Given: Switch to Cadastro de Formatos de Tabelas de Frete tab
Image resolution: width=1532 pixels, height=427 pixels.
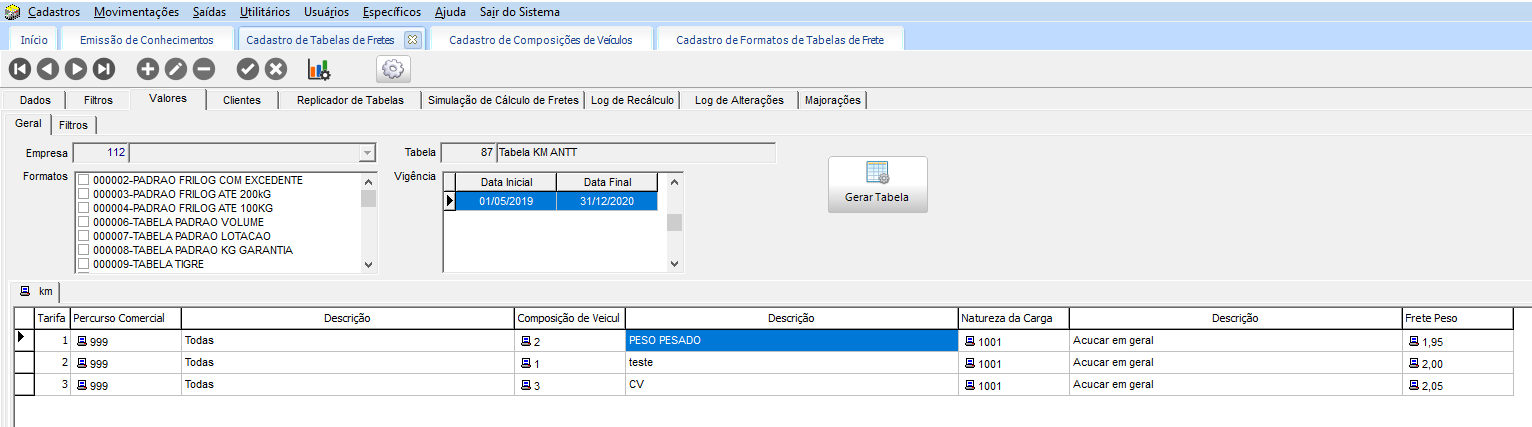Looking at the screenshot, I should 782,40.
